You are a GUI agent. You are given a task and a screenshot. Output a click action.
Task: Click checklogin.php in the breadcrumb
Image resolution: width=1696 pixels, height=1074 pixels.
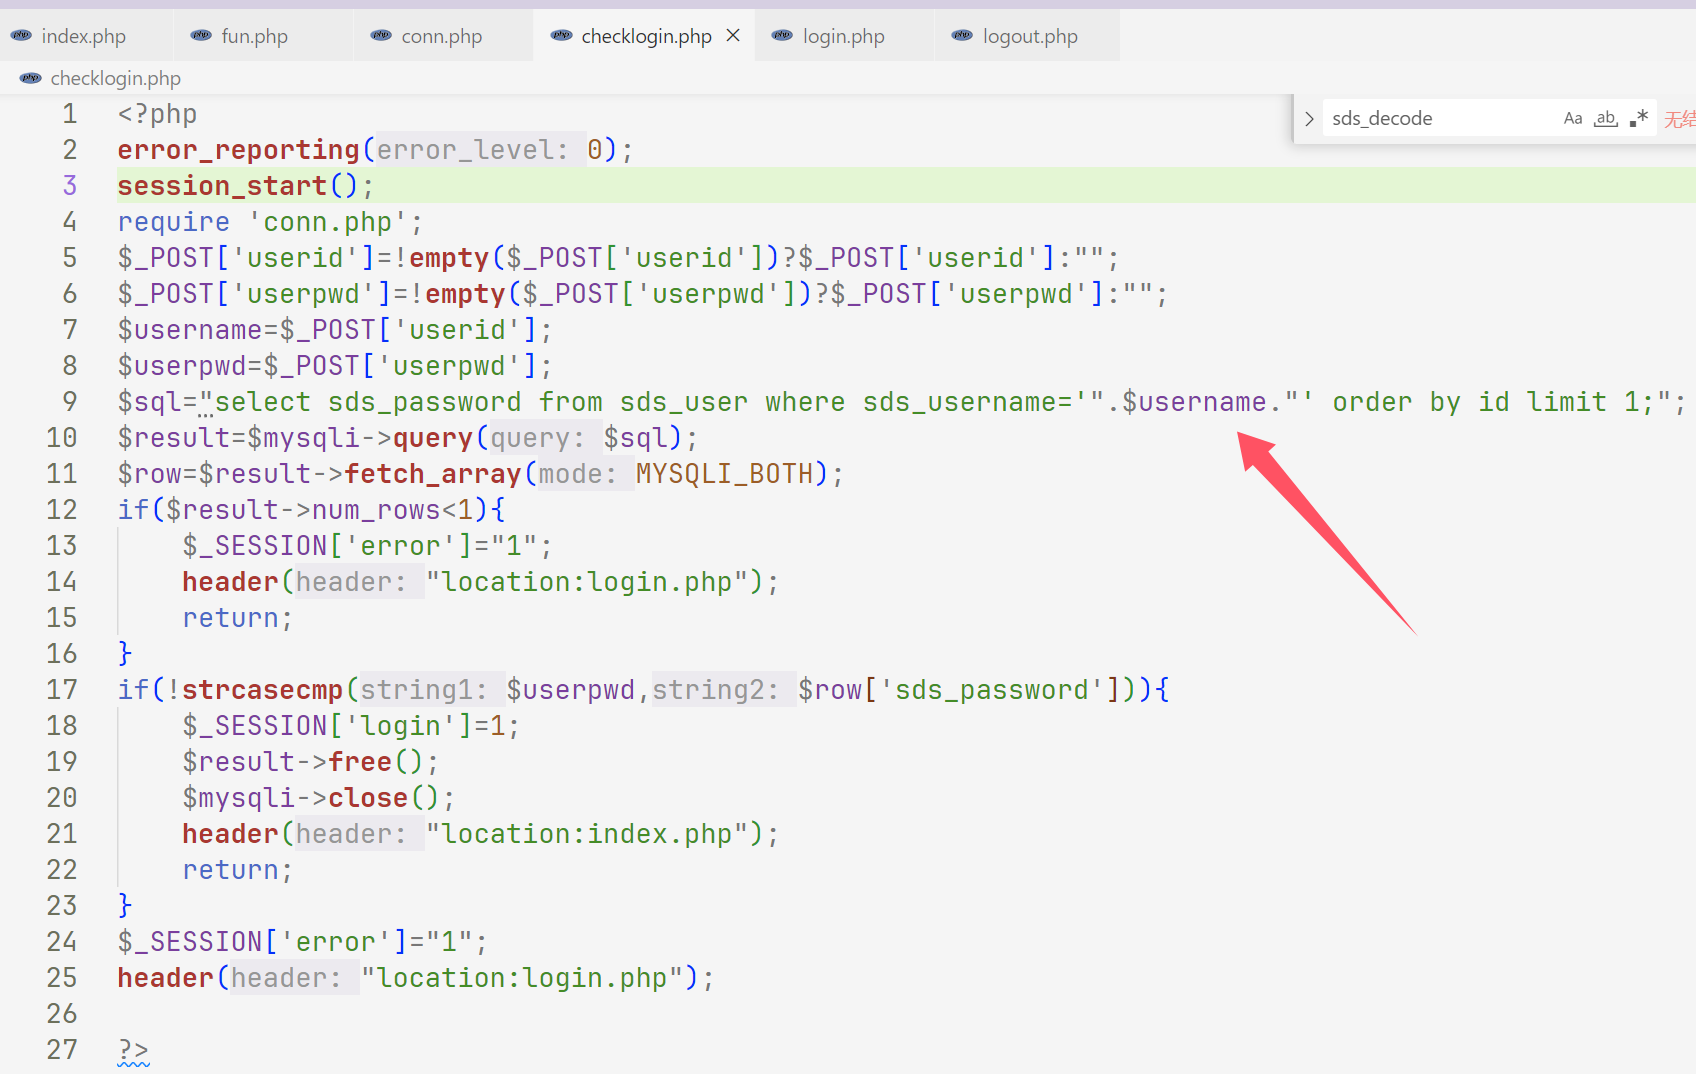click(x=115, y=78)
